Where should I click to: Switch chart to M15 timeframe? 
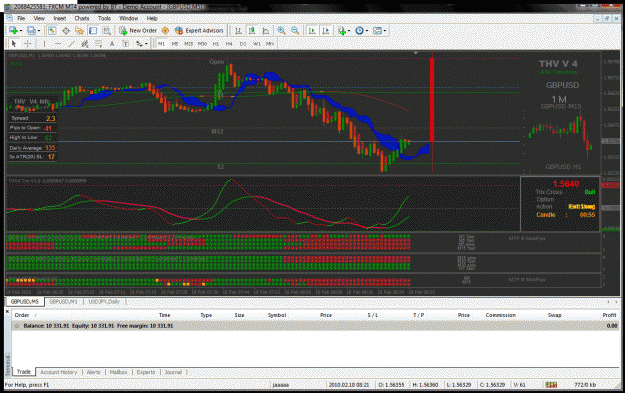(x=189, y=44)
